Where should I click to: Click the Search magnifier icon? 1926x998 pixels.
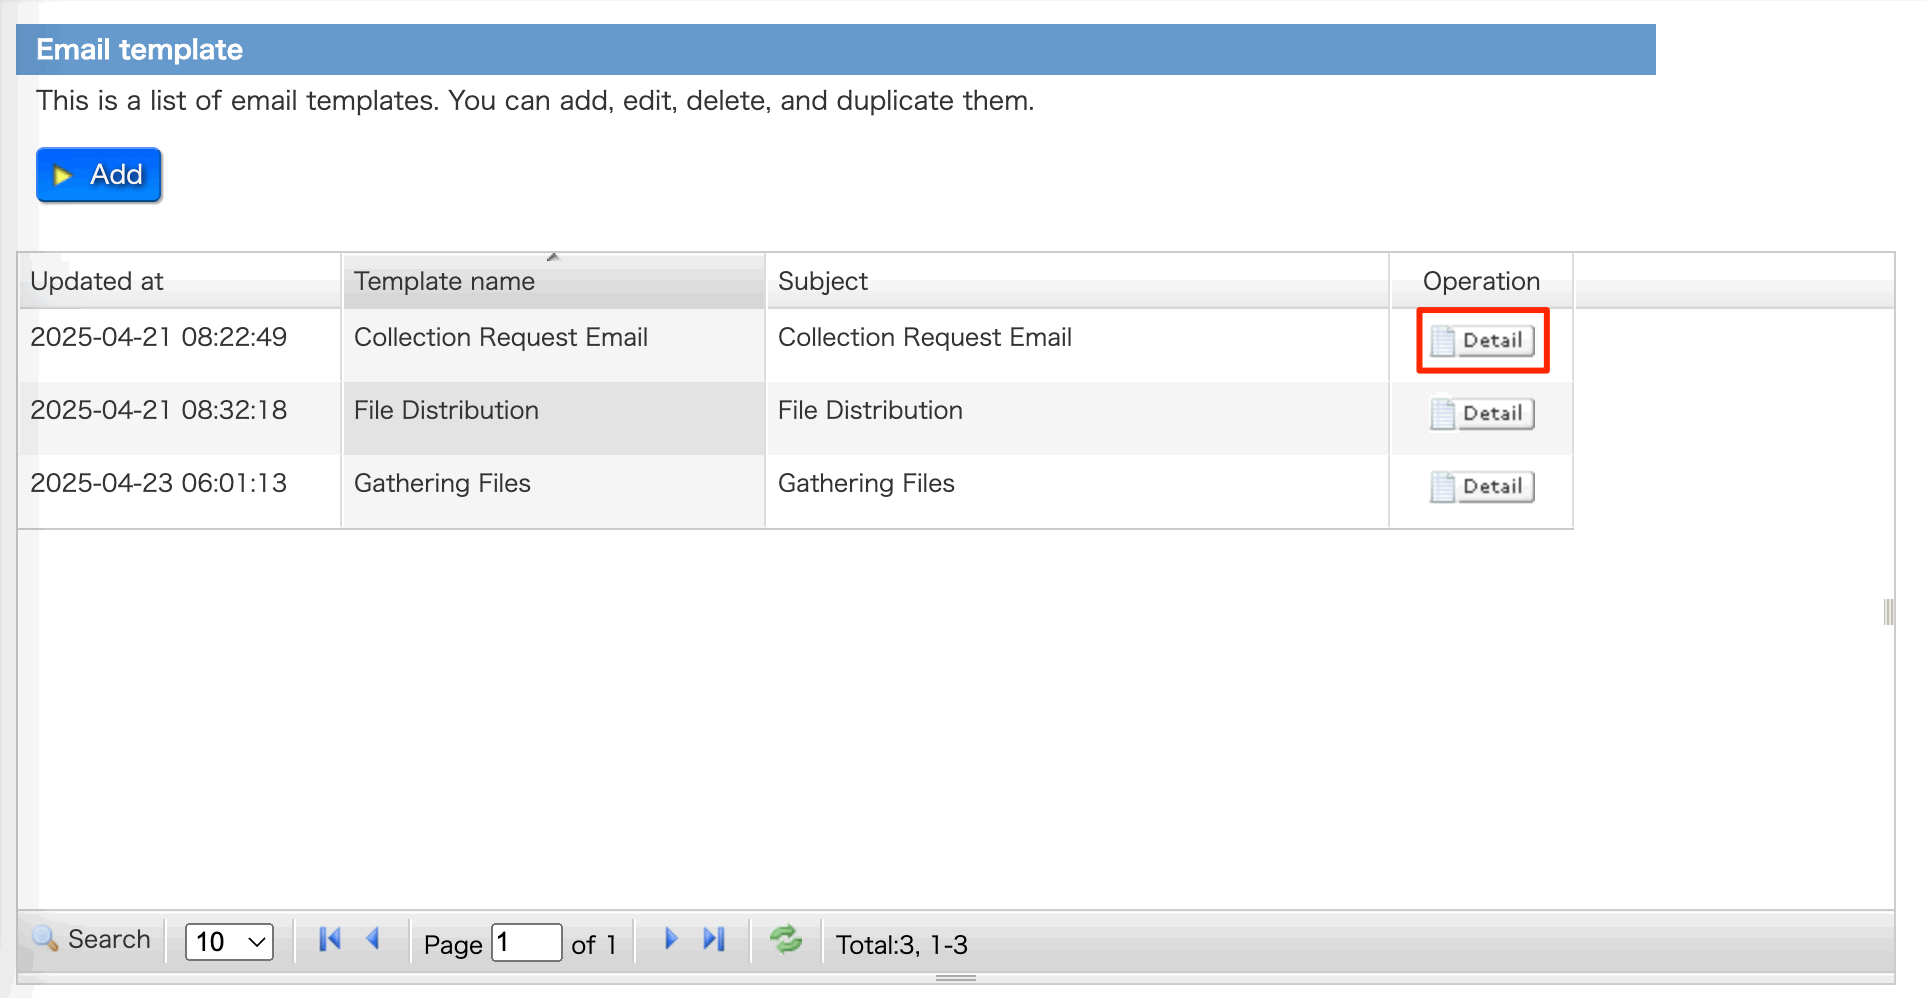tap(45, 940)
